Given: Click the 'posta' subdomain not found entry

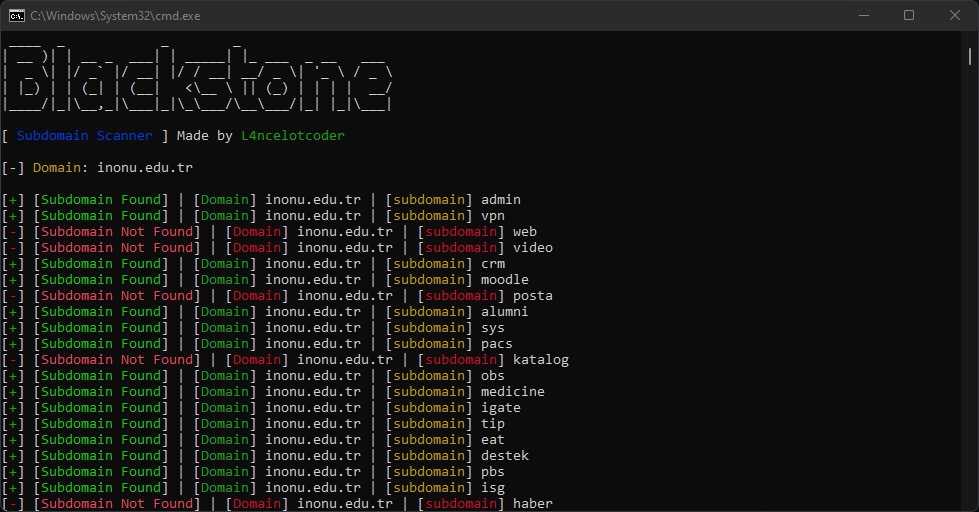Looking at the screenshot, I should [533, 296].
